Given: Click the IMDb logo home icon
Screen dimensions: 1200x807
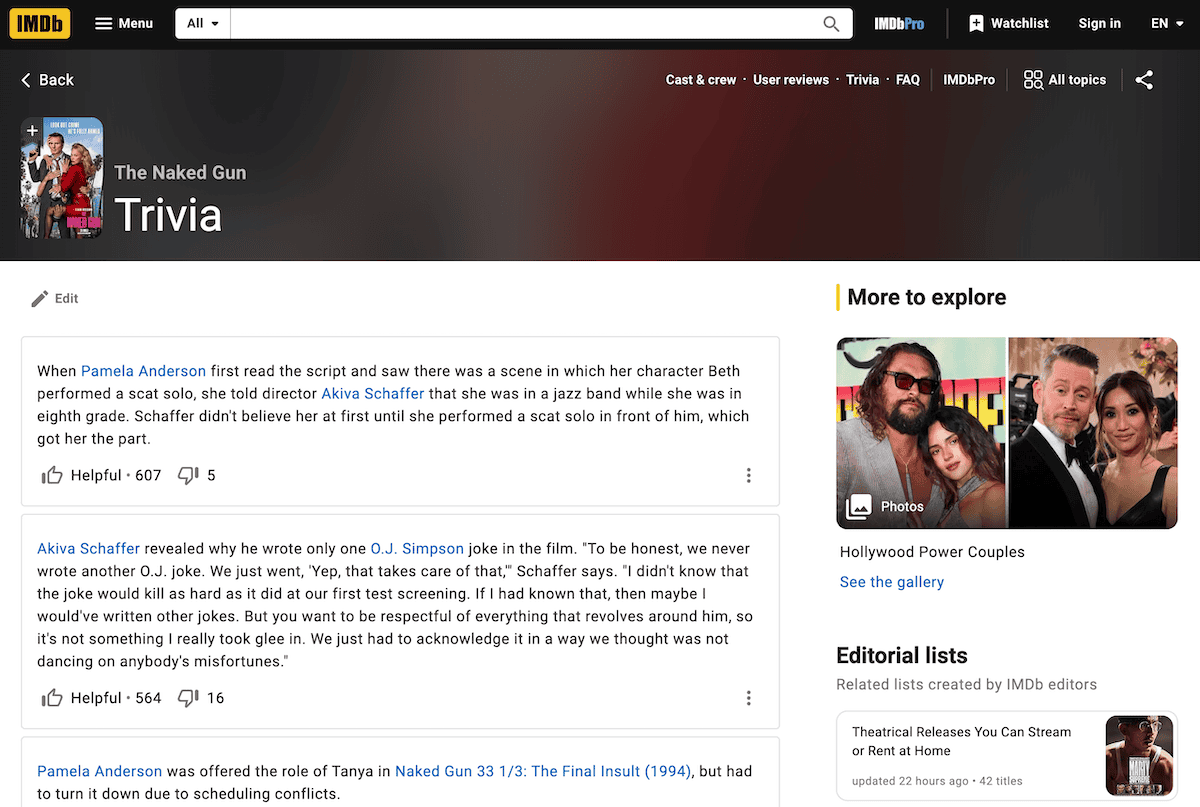Looking at the screenshot, I should pyautogui.click(x=40, y=23).
